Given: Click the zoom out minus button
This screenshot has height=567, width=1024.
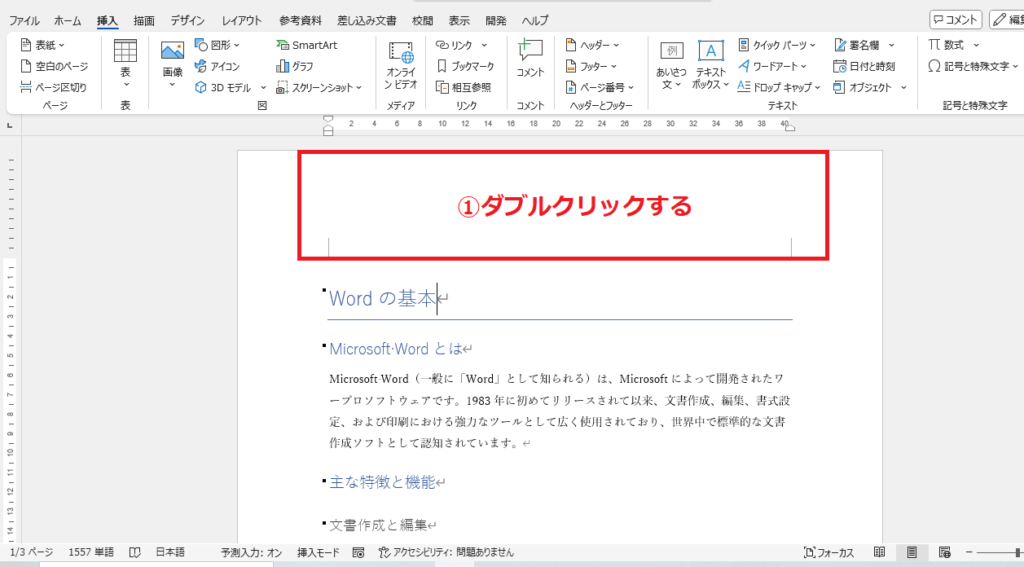Looking at the screenshot, I should (x=969, y=553).
